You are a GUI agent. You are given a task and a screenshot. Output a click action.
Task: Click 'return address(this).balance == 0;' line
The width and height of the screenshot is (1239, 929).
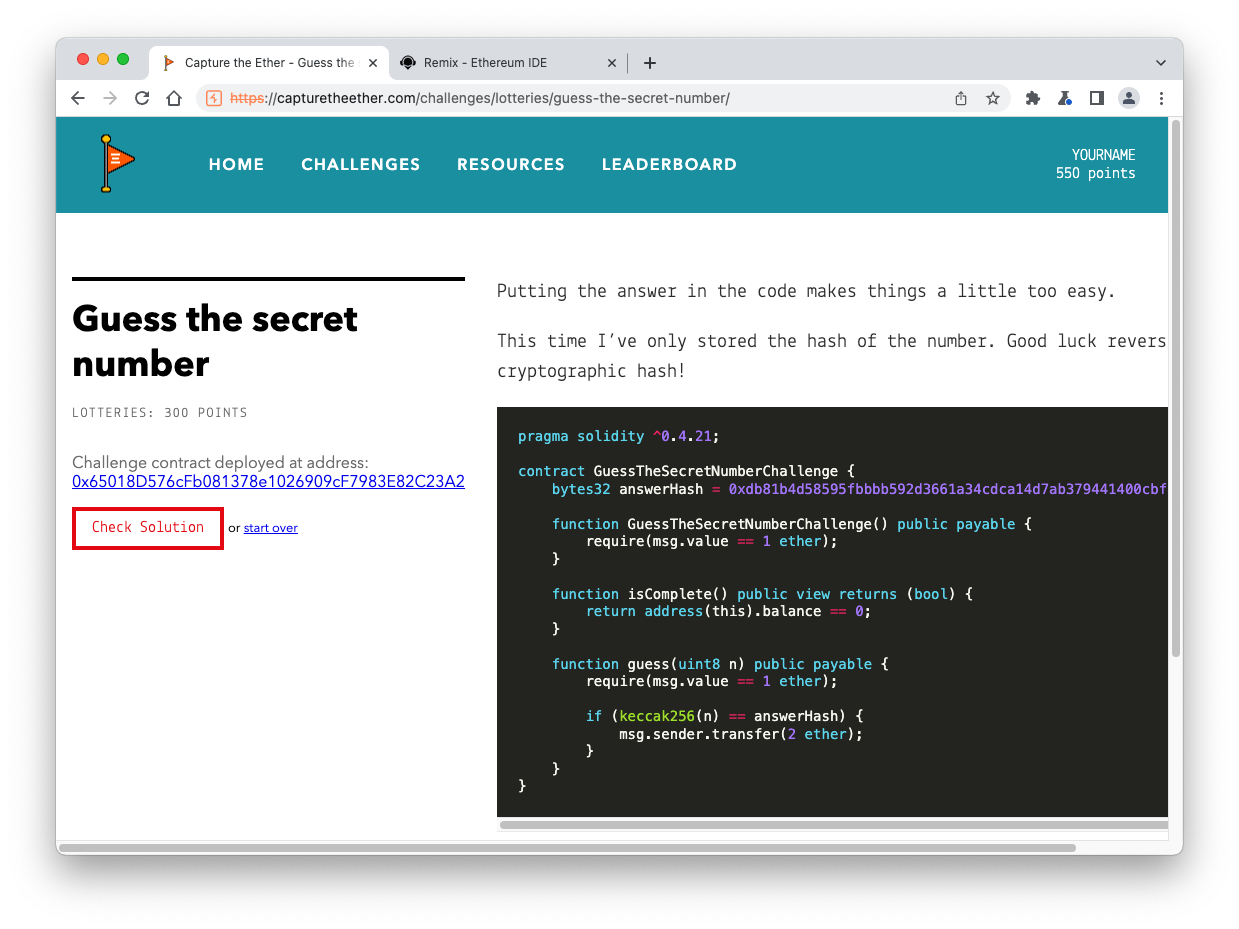tap(728, 611)
